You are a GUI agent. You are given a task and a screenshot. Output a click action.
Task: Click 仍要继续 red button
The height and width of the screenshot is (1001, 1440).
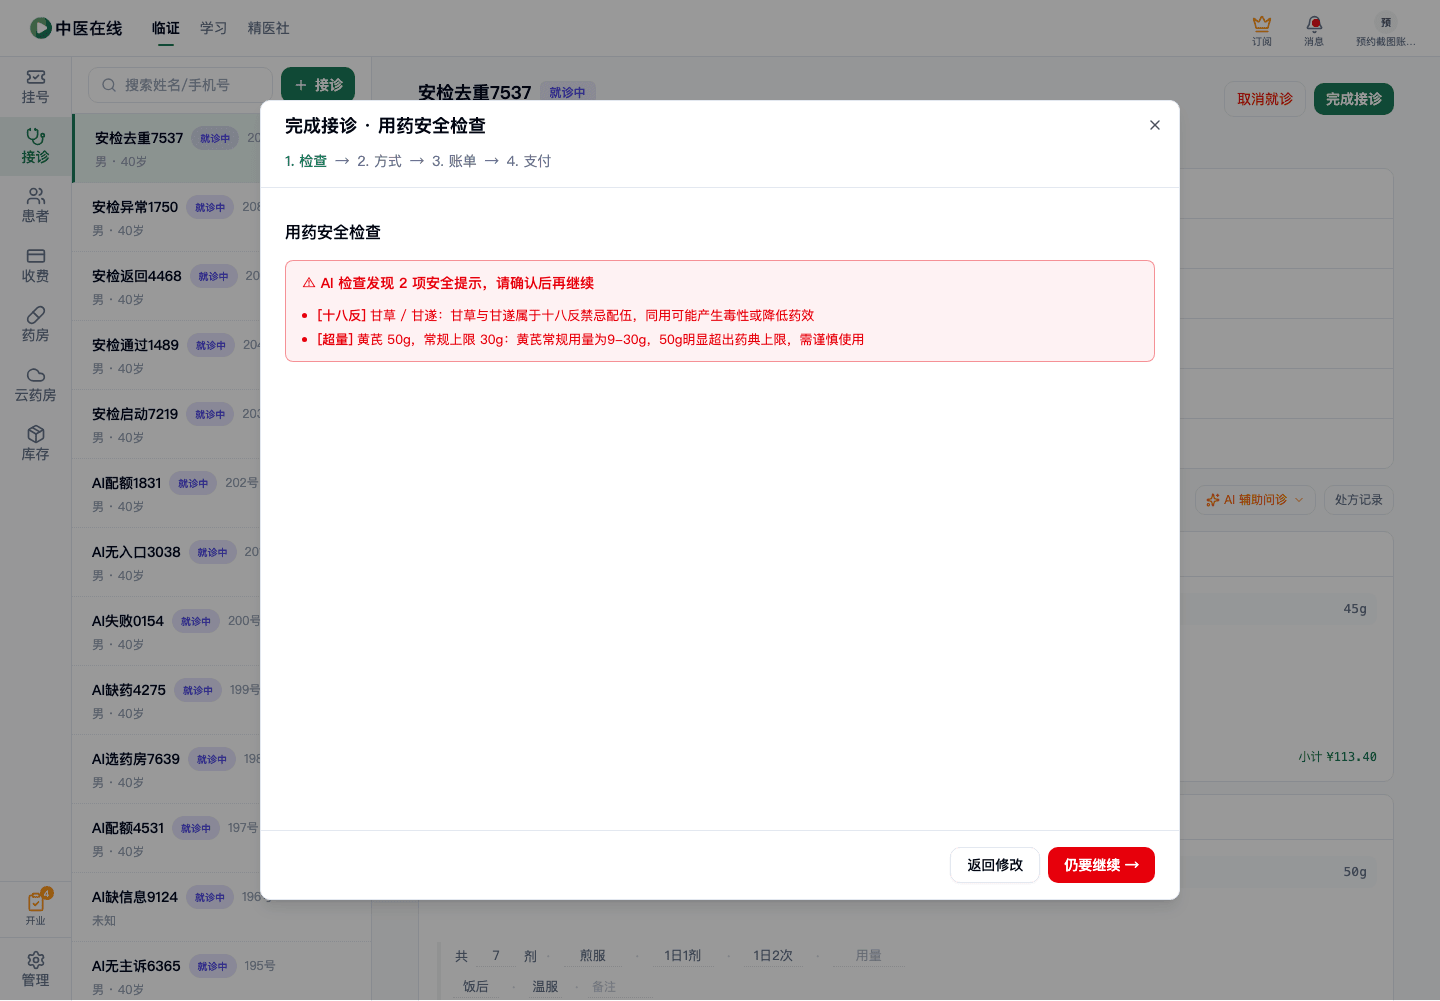pos(1101,865)
